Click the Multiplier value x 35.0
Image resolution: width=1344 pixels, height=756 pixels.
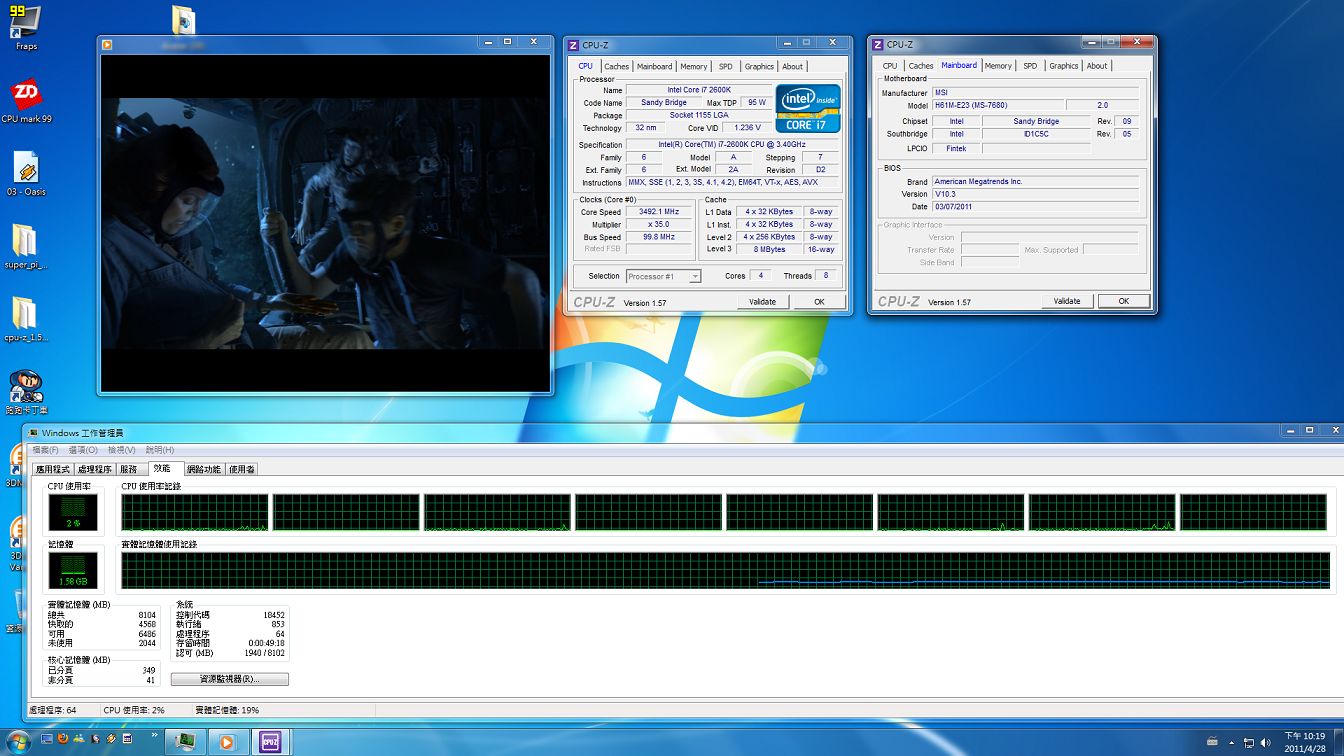(x=659, y=224)
